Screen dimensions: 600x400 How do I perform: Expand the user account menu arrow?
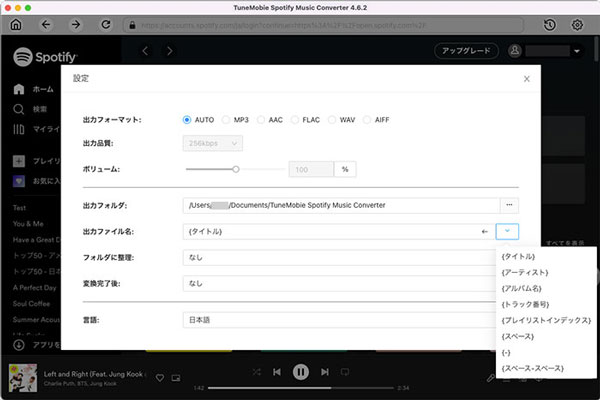point(577,51)
